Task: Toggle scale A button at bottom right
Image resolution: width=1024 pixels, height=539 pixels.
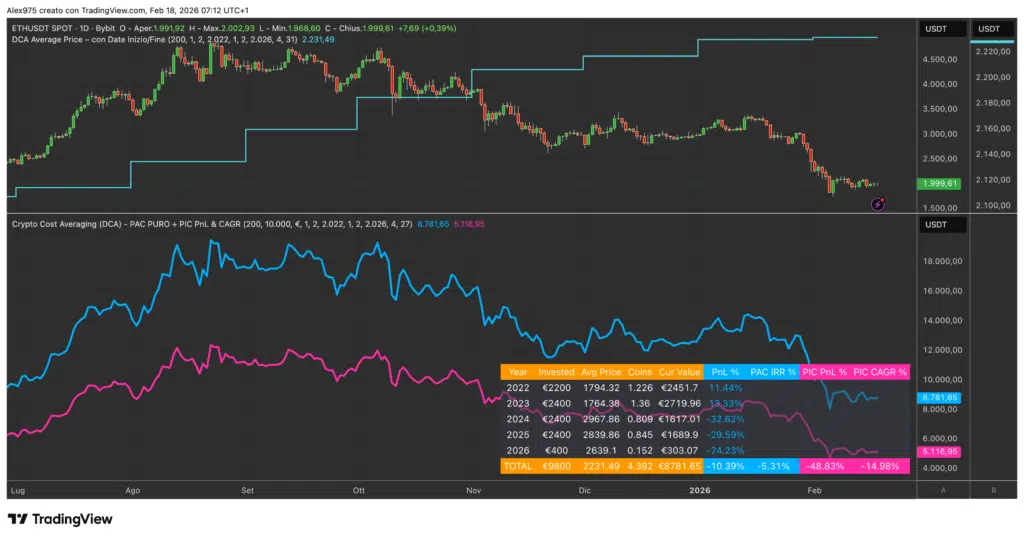Action: [x=943, y=491]
